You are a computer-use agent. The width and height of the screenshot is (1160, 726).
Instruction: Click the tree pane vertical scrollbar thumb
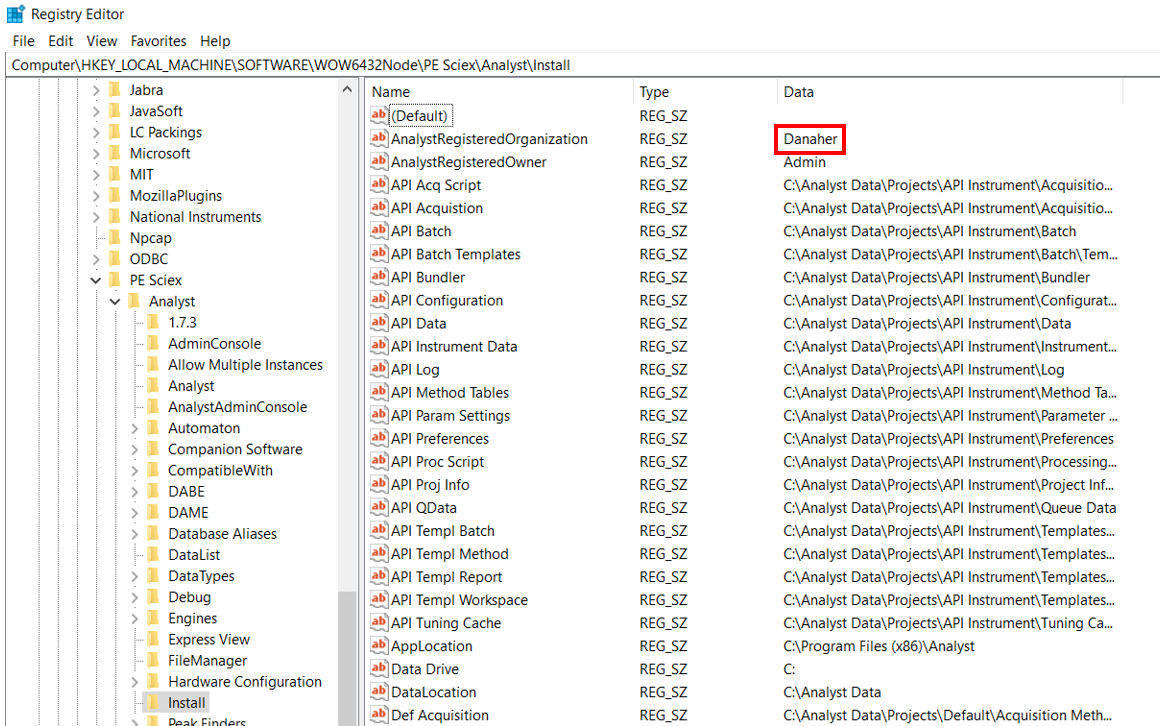[x=347, y=659]
